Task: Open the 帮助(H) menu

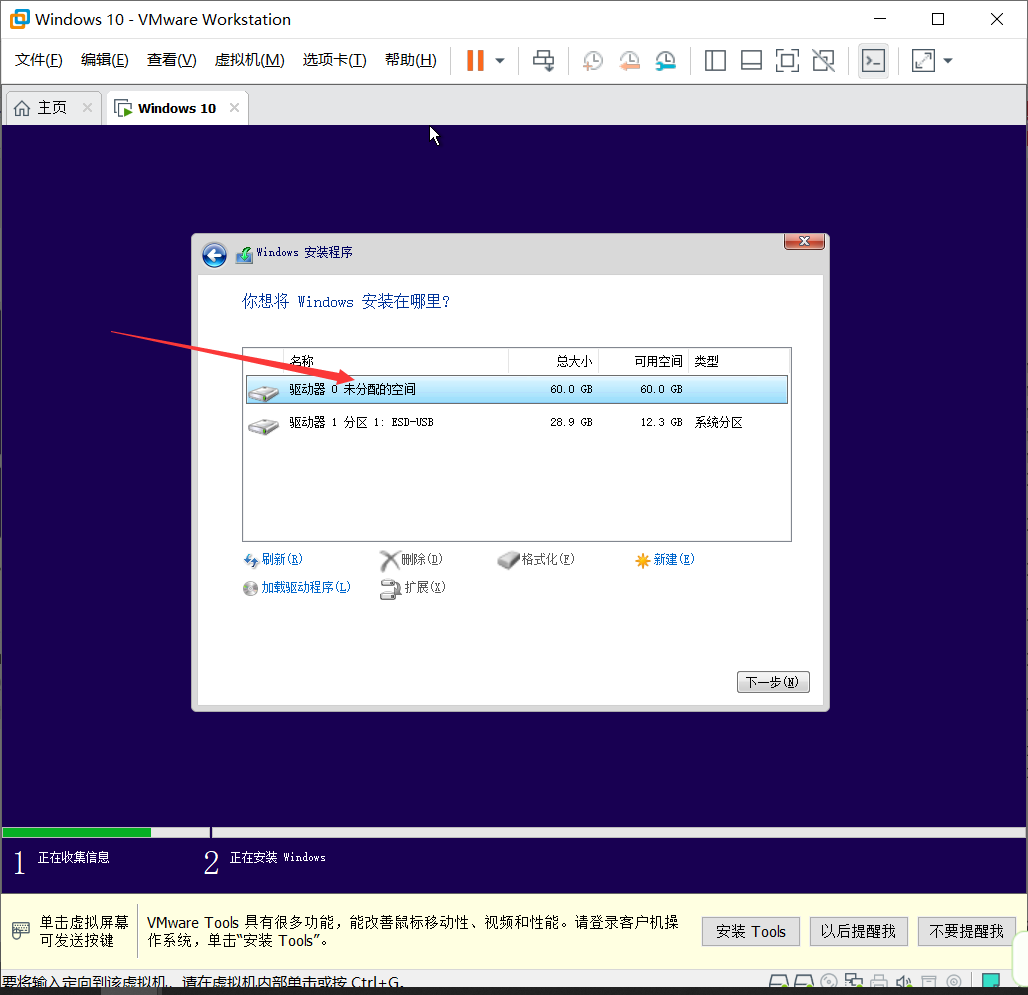Action: coord(410,60)
